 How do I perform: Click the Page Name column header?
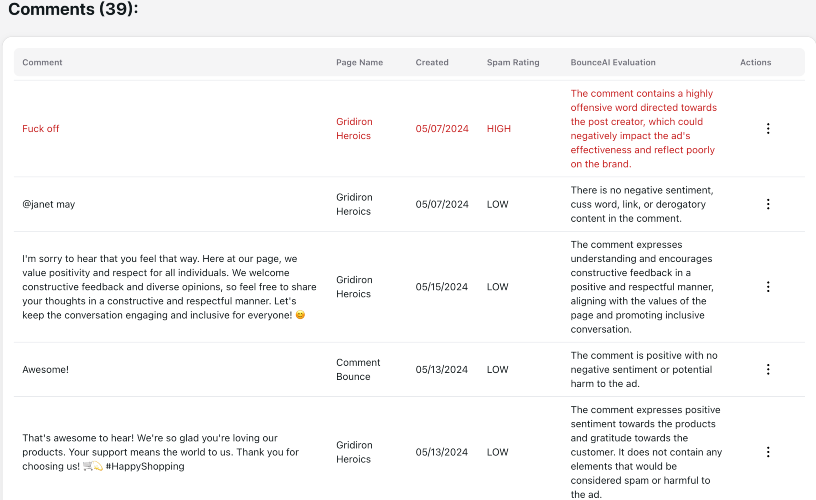pos(359,62)
